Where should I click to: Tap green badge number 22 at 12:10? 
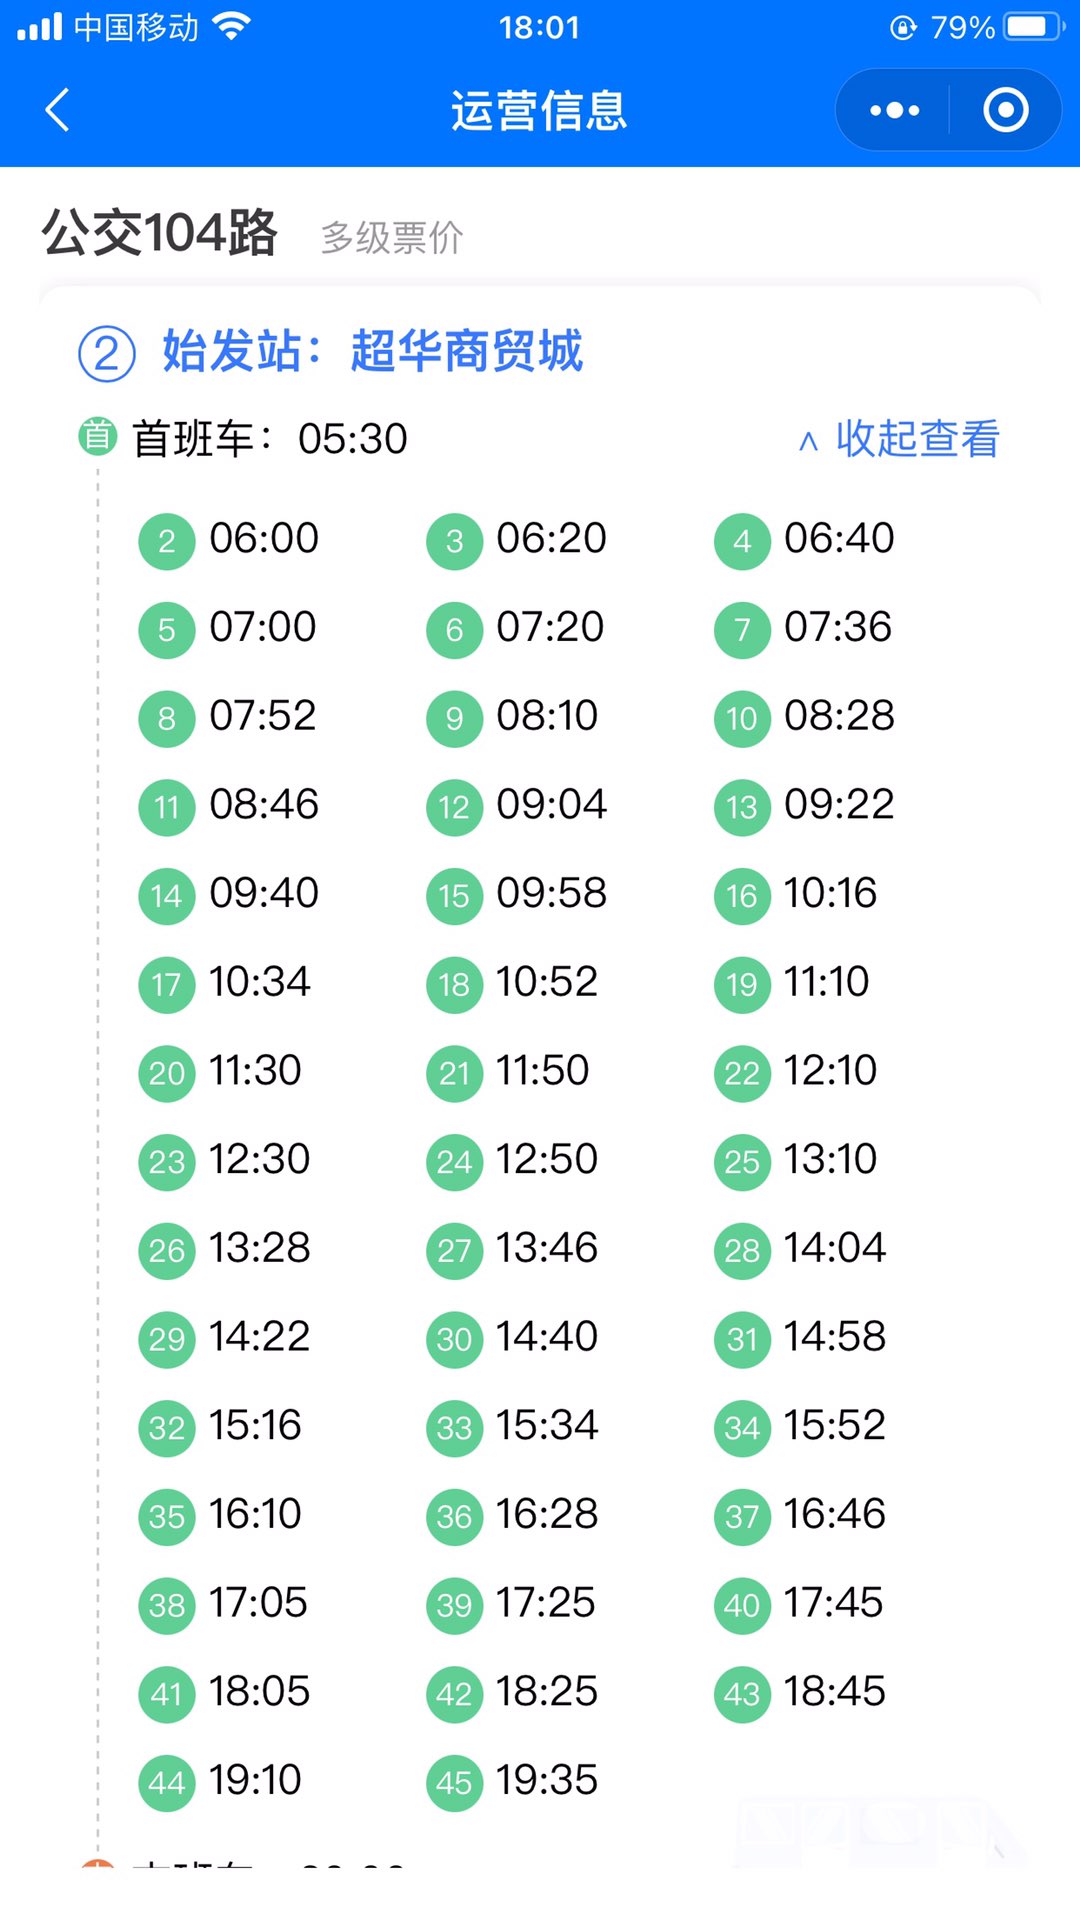coord(742,1073)
